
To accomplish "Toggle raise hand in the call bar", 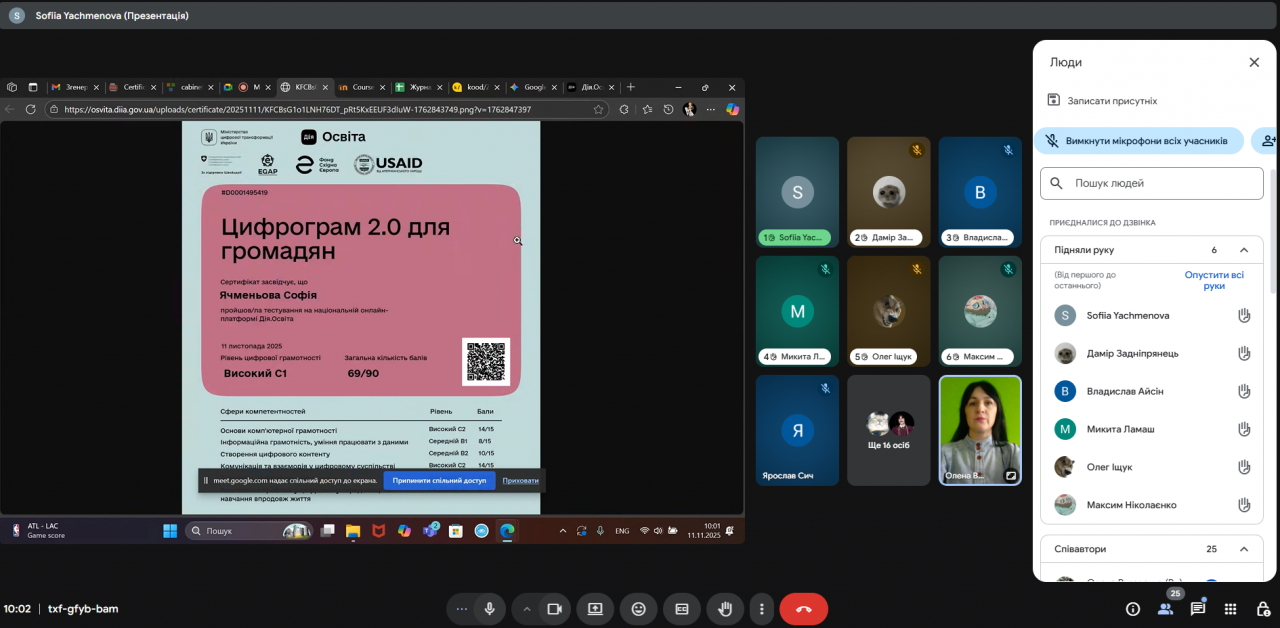I will 725,608.
